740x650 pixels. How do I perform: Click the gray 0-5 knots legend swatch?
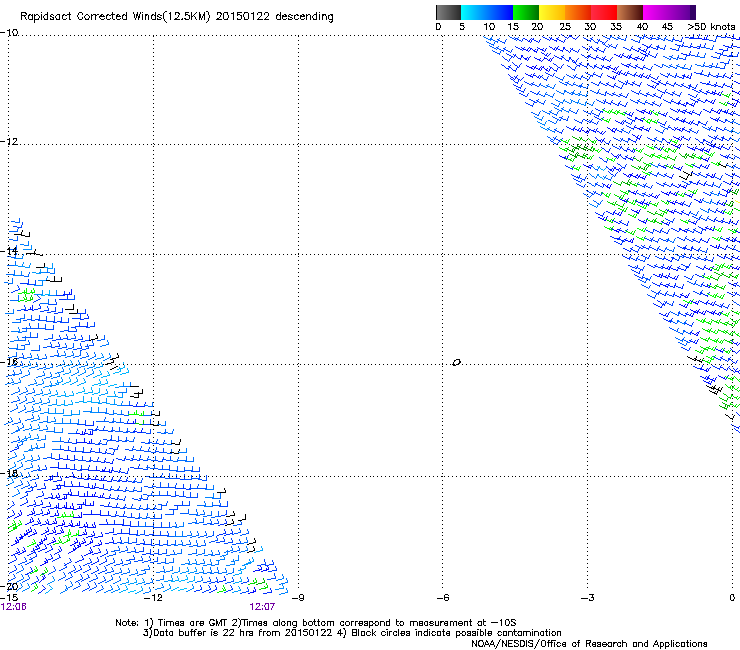tap(448, 12)
